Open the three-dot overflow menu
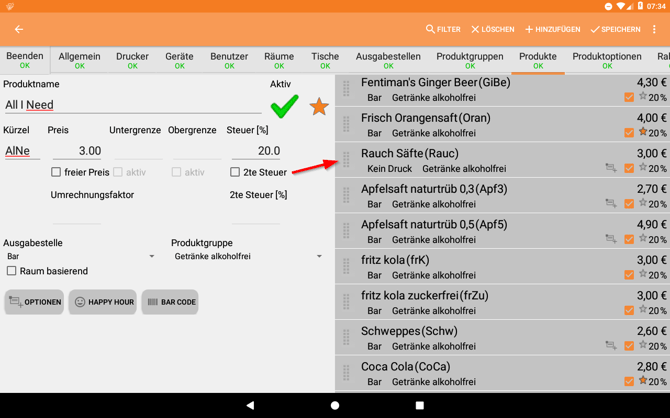The image size is (670, 418). (x=655, y=30)
